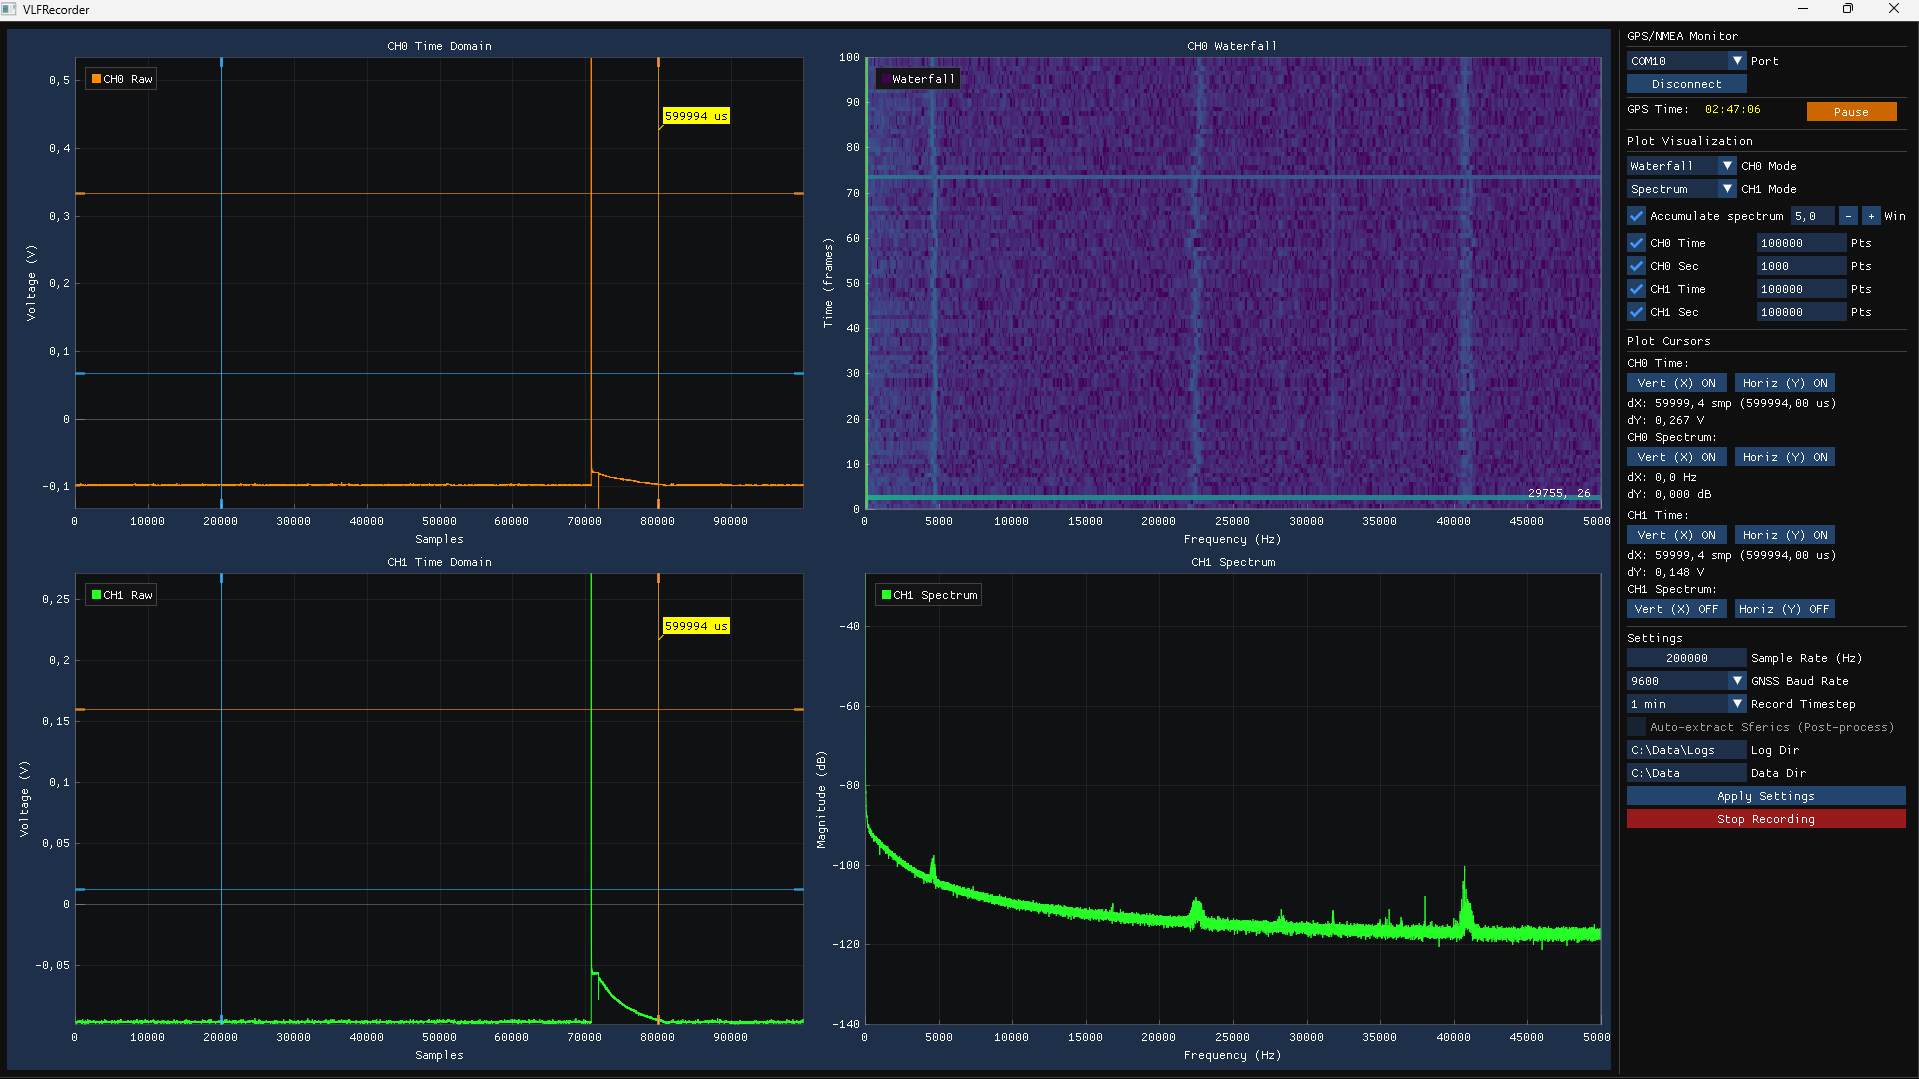The height and width of the screenshot is (1079, 1919).
Task: Click the CH1 Spectrum legend entry
Action: (x=928, y=595)
